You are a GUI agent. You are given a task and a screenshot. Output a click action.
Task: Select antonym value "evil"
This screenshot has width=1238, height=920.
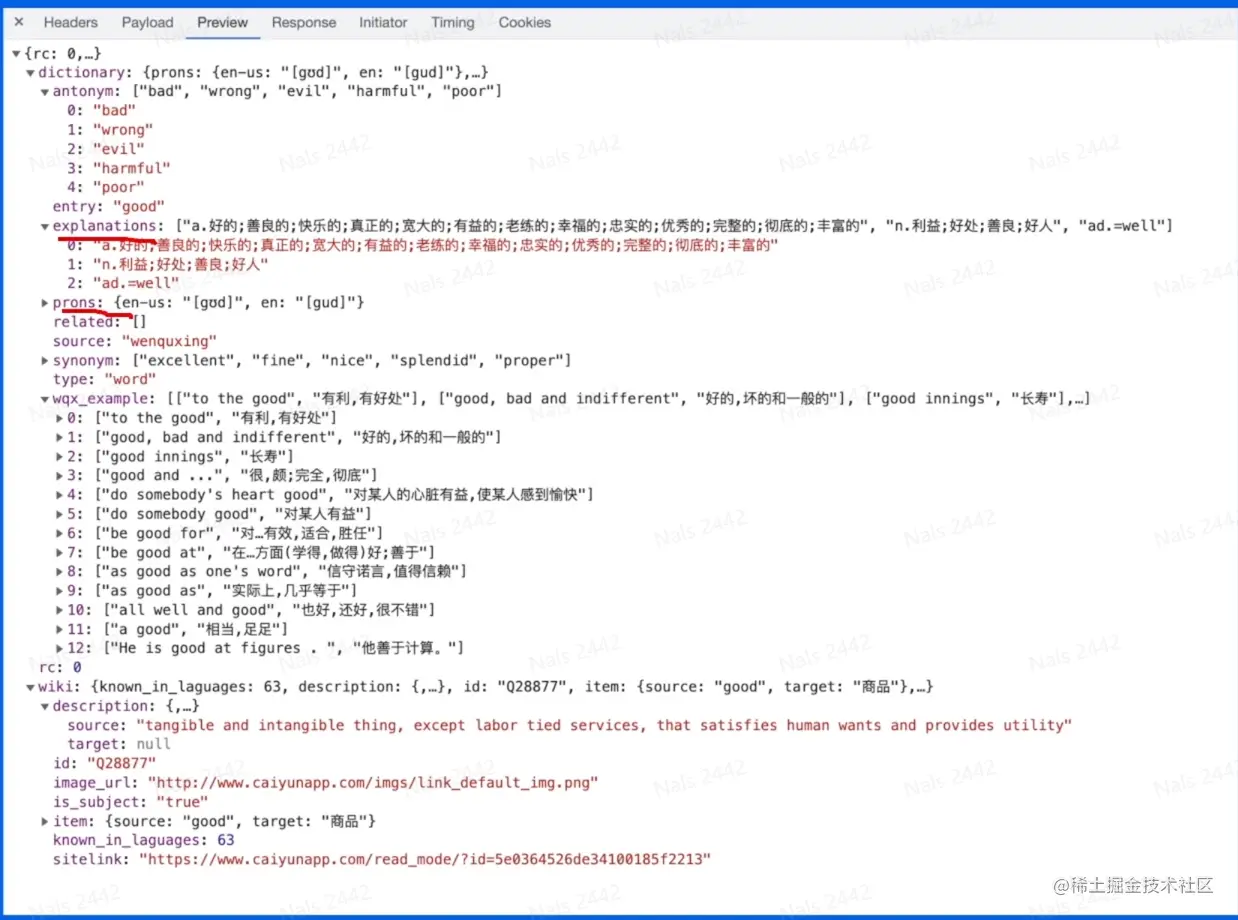click(x=118, y=149)
